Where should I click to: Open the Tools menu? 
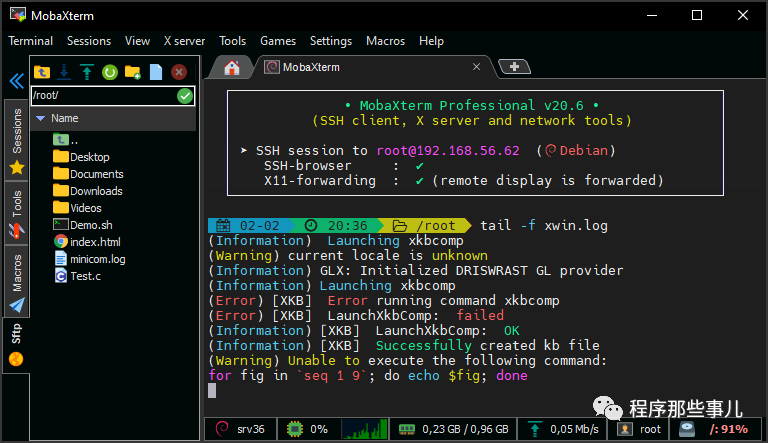(232, 41)
